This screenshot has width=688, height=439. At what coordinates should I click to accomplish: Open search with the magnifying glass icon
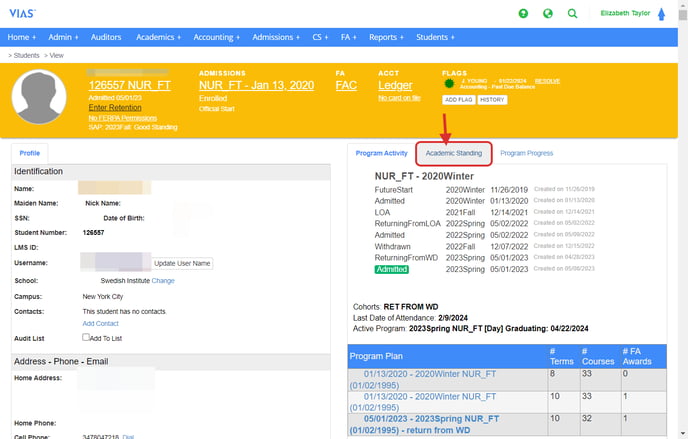pos(572,14)
